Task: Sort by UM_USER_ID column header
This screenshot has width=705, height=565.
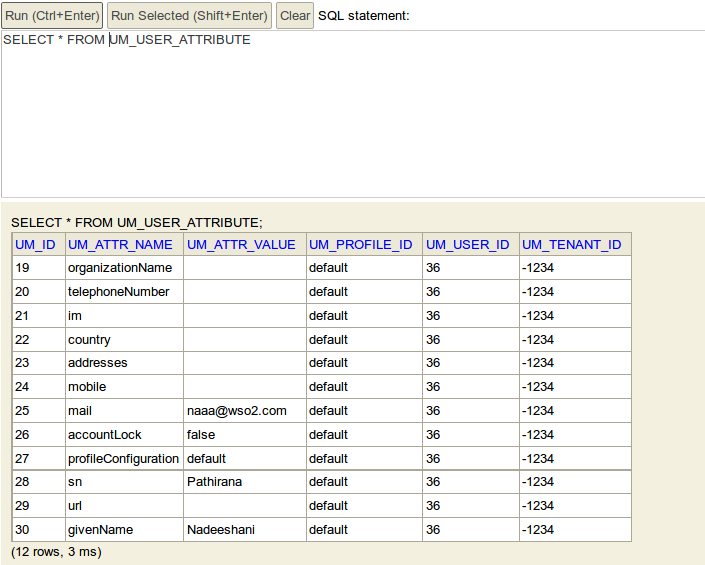Action: pos(468,245)
